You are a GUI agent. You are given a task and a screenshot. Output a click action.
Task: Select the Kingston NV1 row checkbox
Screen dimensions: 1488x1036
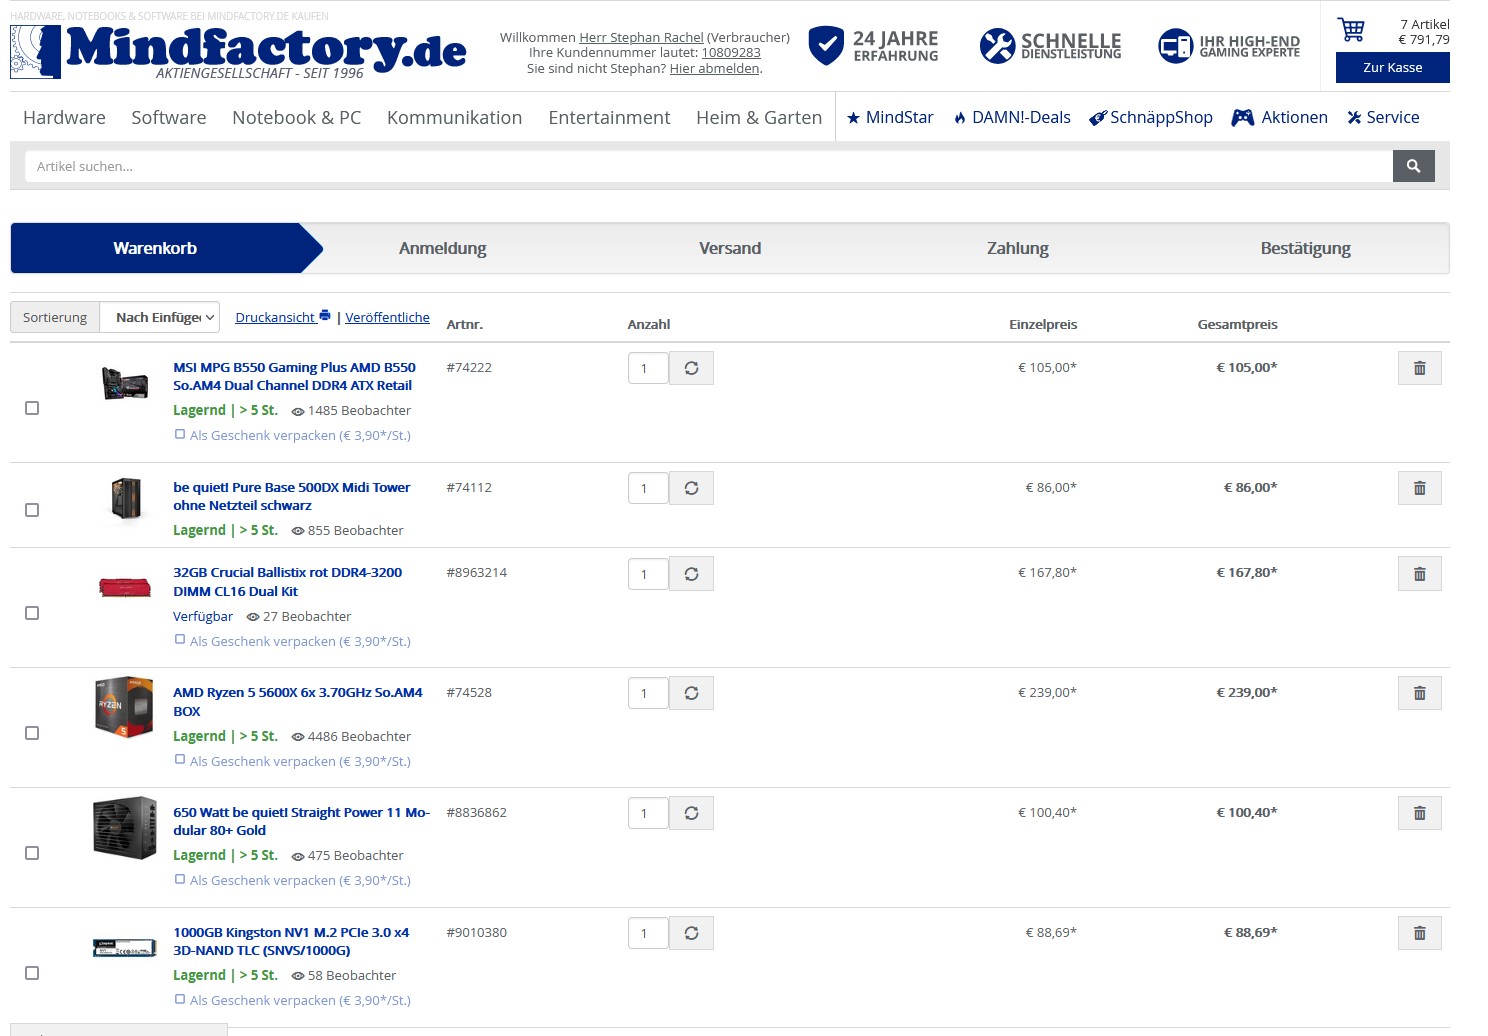(32, 973)
